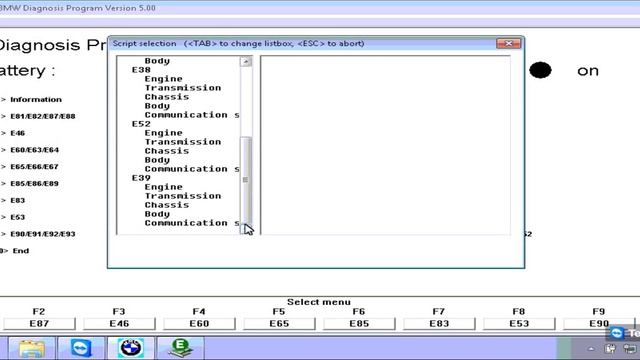Select E39 in the script list

(141, 178)
